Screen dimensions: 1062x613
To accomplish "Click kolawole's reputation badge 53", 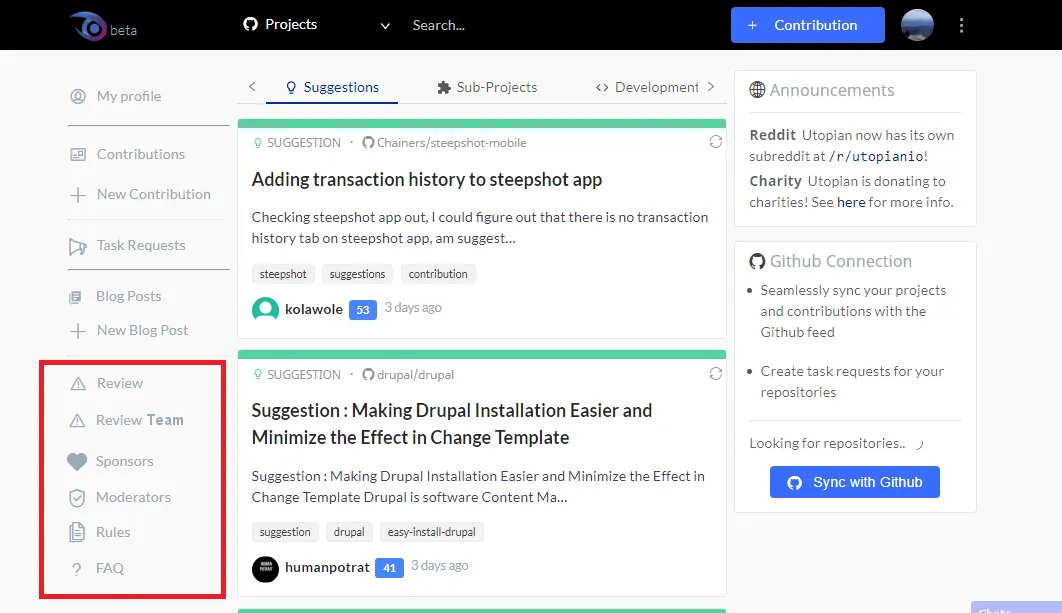I will [x=363, y=310].
